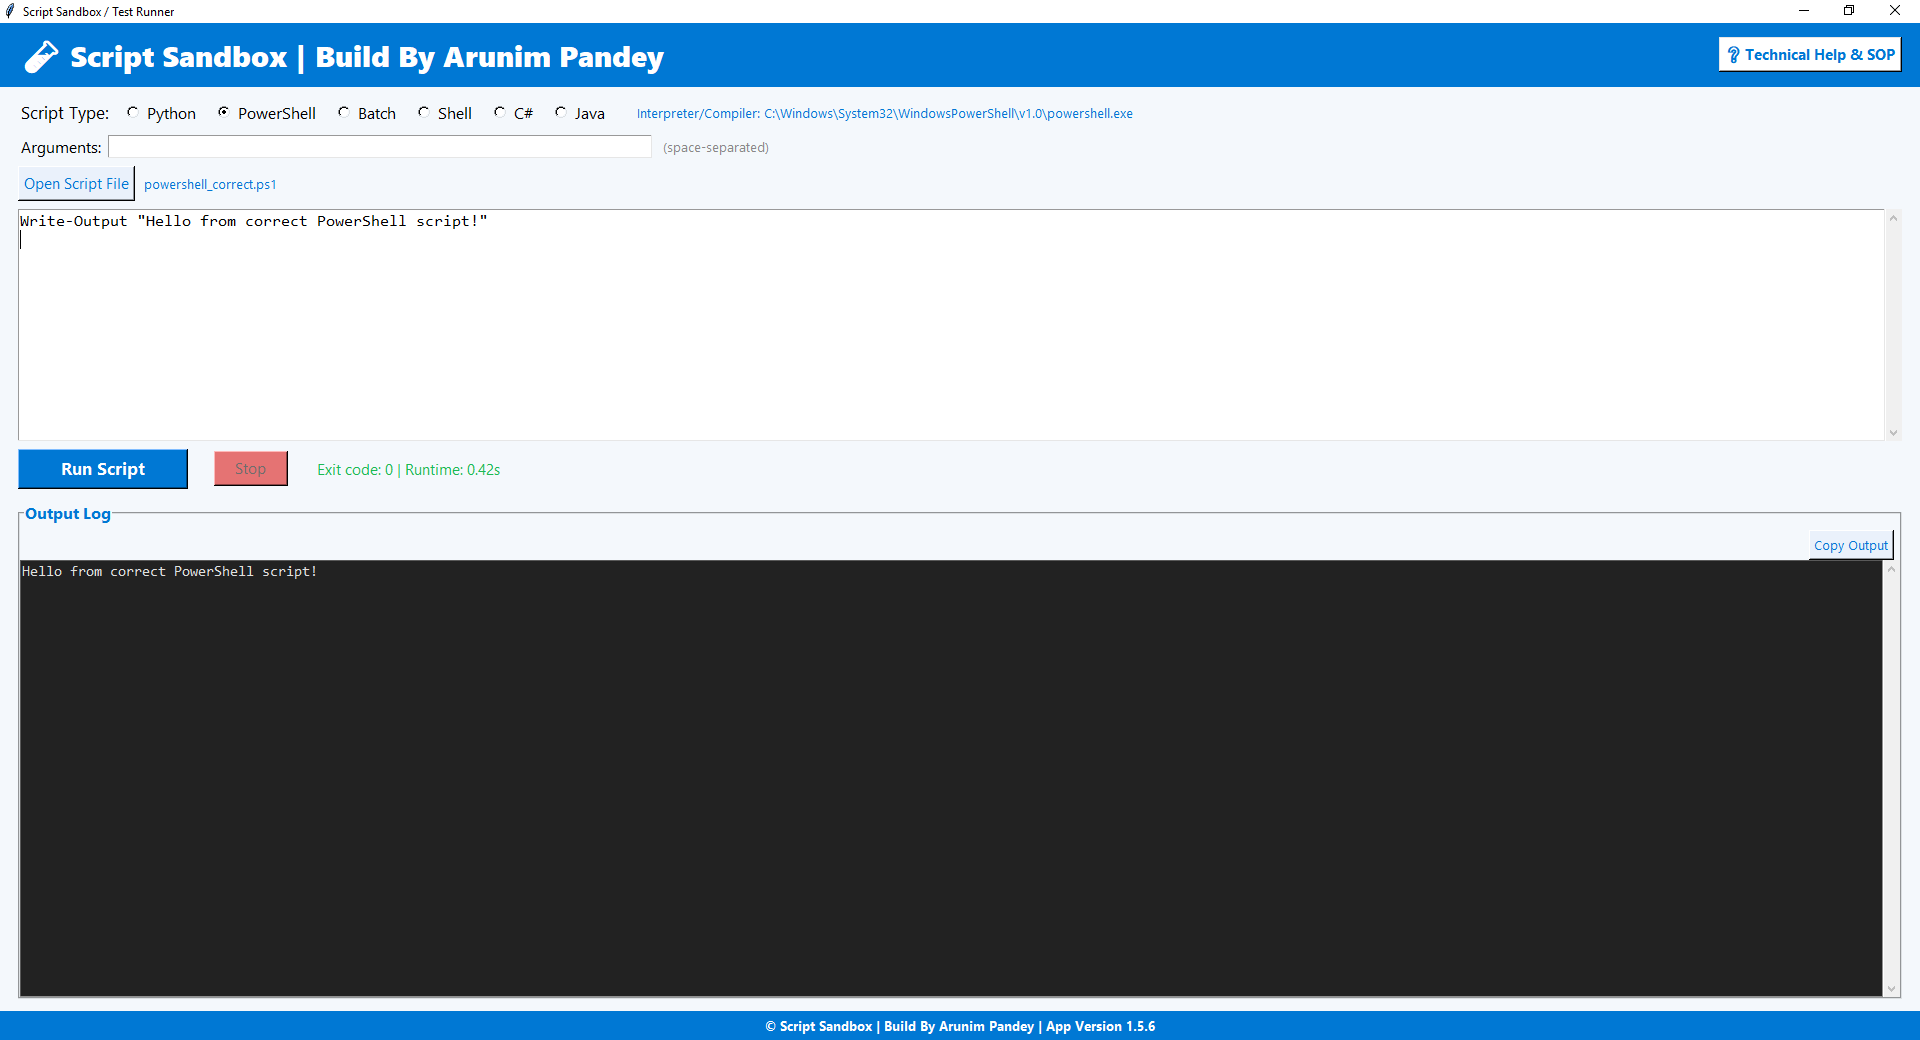Open Technical Help & SOP
Viewport: 1920px width, 1040px height.
1809,55
